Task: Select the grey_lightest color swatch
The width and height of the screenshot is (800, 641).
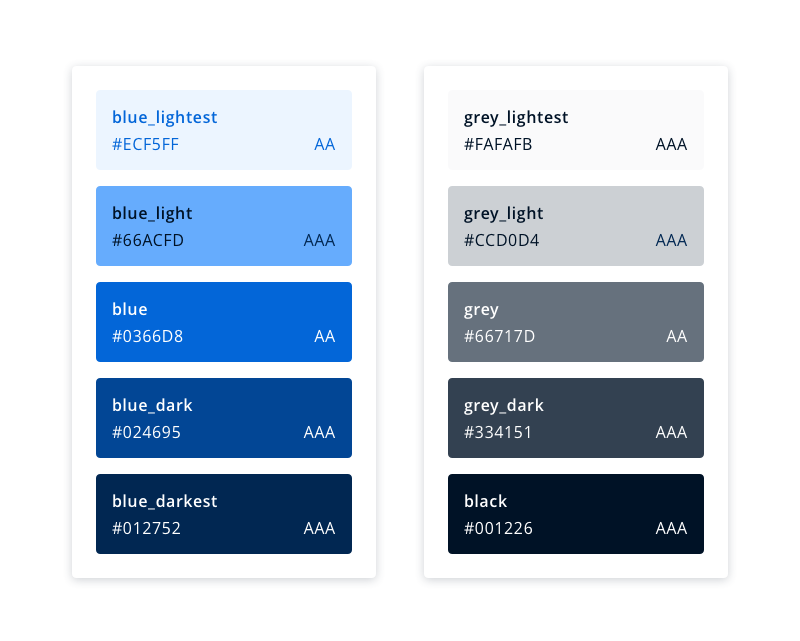Action: [576, 130]
